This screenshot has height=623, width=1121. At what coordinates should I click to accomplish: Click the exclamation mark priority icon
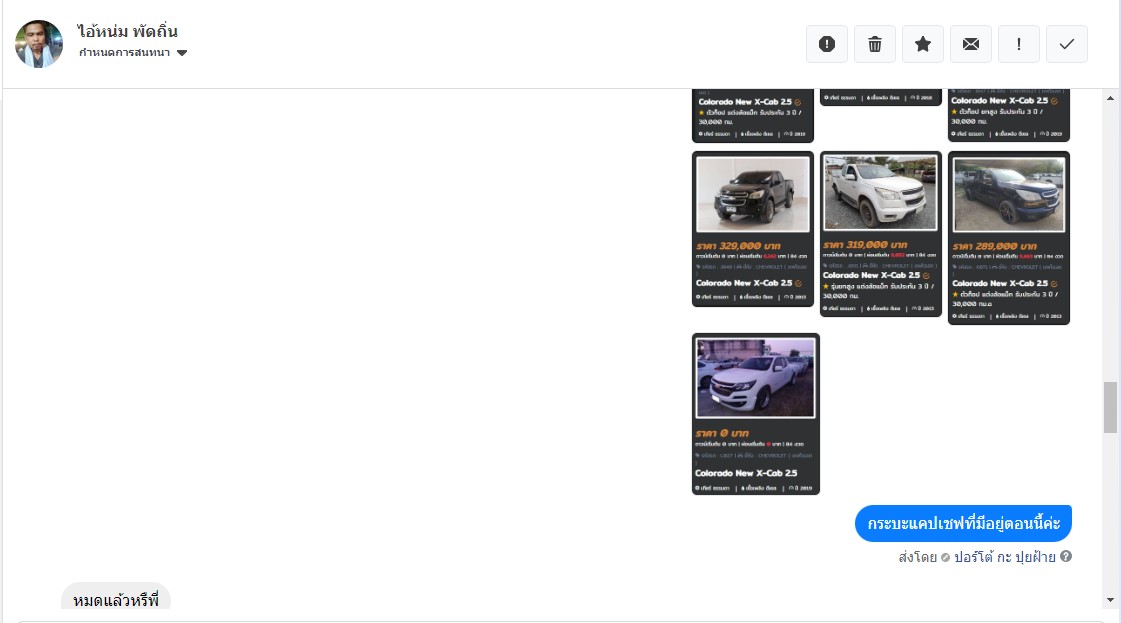(x=1018, y=44)
